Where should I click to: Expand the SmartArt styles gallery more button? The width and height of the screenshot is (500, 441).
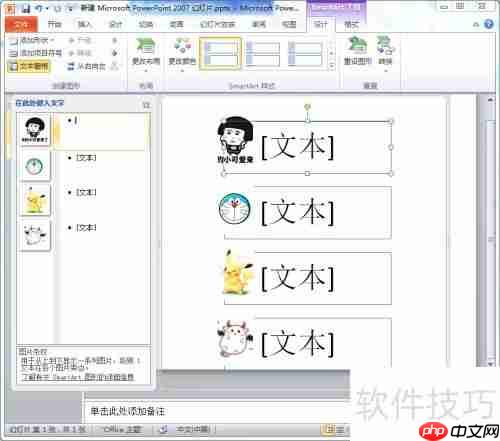pyautogui.click(x=331, y=66)
